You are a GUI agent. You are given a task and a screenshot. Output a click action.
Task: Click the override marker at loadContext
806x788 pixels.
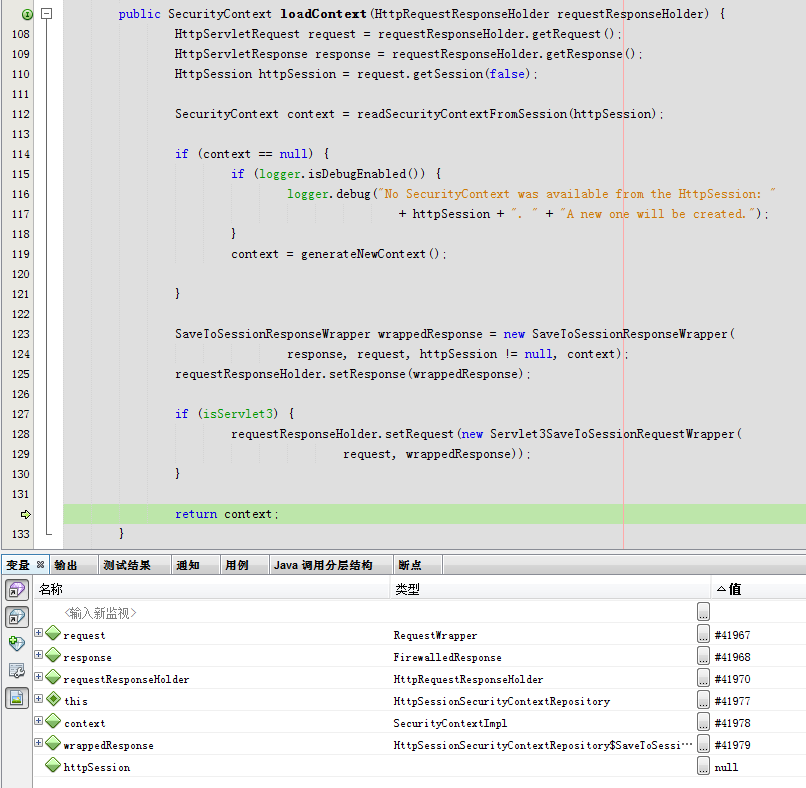click(27, 14)
